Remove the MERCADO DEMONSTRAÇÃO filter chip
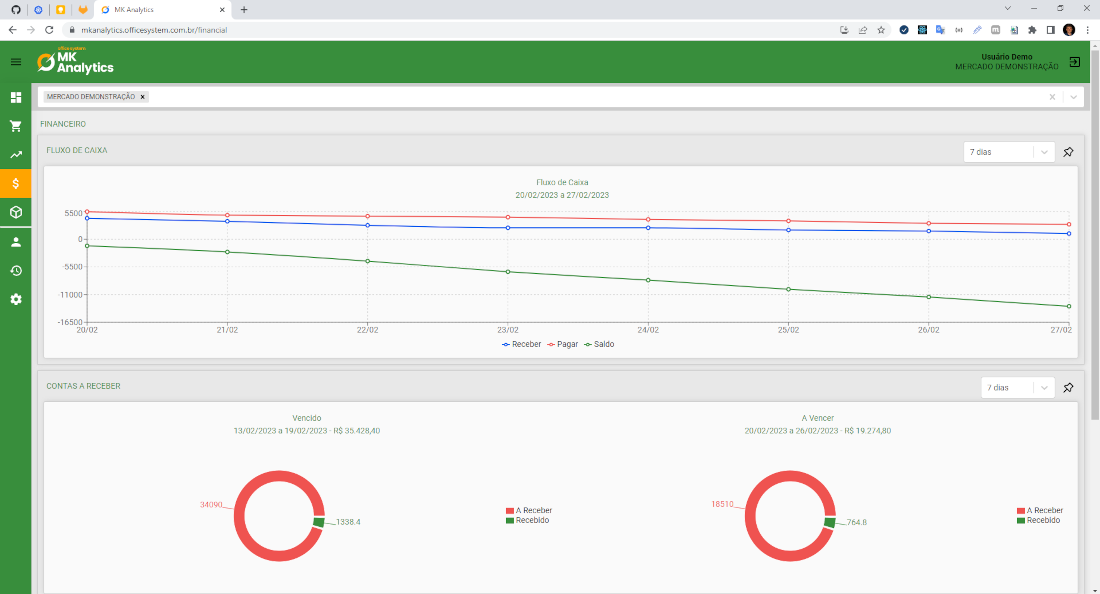The width and height of the screenshot is (1100, 594). click(x=142, y=97)
